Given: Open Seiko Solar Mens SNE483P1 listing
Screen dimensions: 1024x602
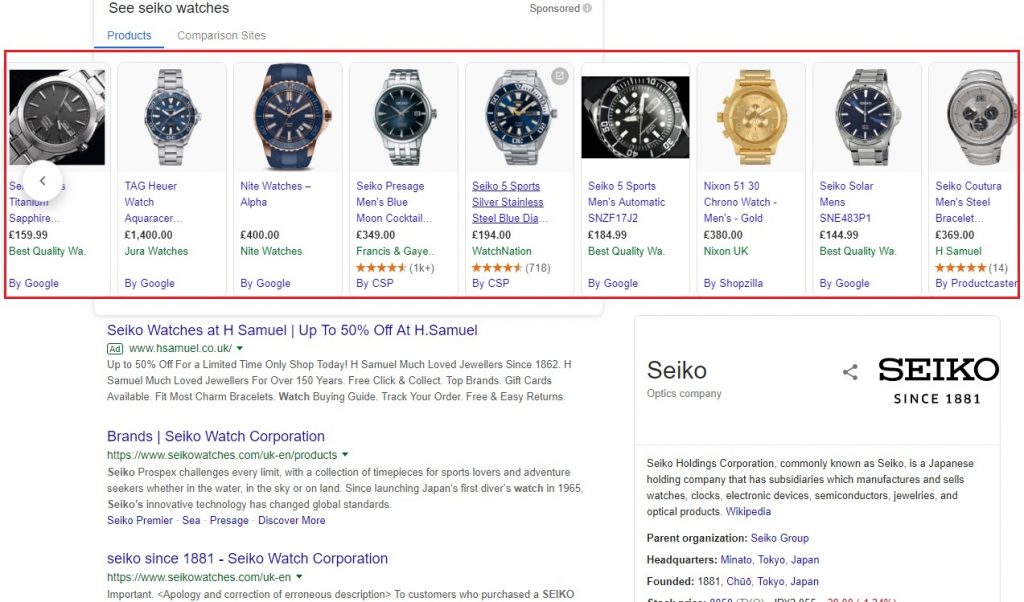Looking at the screenshot, I should (x=846, y=202).
